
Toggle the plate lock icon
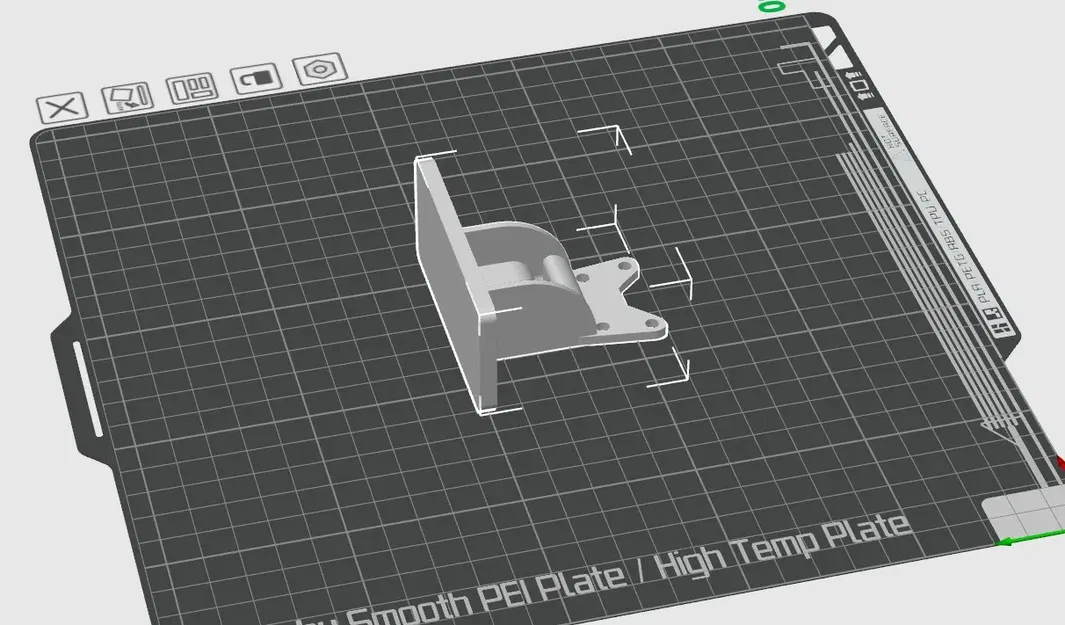coord(256,79)
